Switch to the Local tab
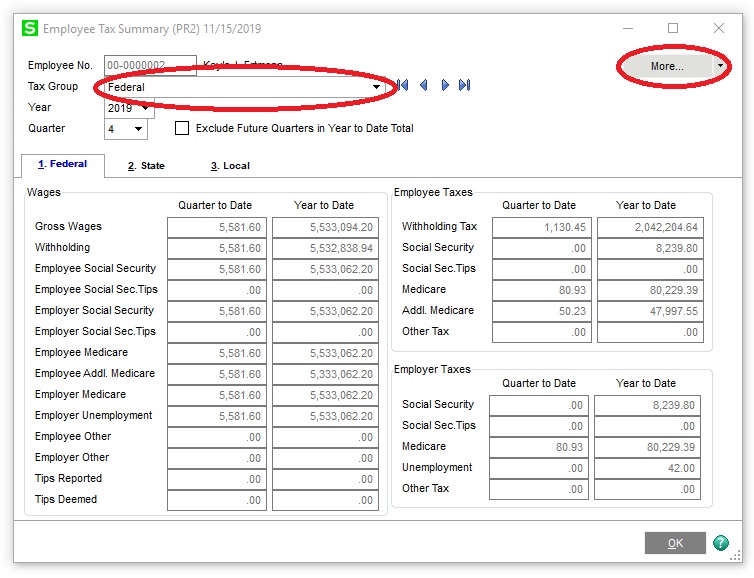The image size is (754, 578). click(230, 166)
